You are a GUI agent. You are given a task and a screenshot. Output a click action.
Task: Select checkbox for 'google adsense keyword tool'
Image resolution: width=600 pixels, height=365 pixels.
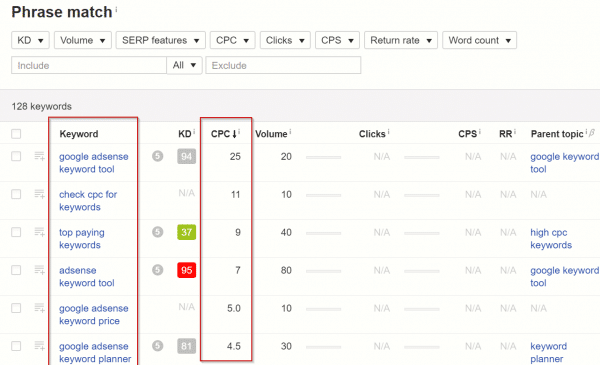coord(16,156)
